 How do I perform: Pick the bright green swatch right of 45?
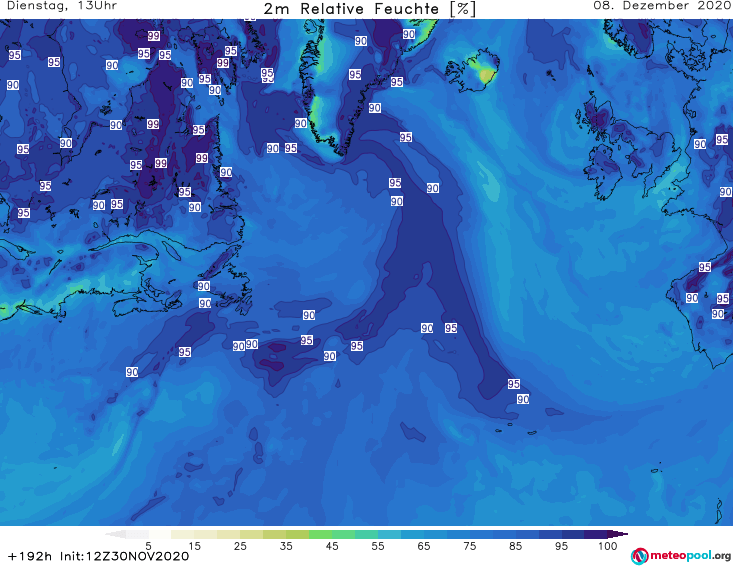click(344, 534)
